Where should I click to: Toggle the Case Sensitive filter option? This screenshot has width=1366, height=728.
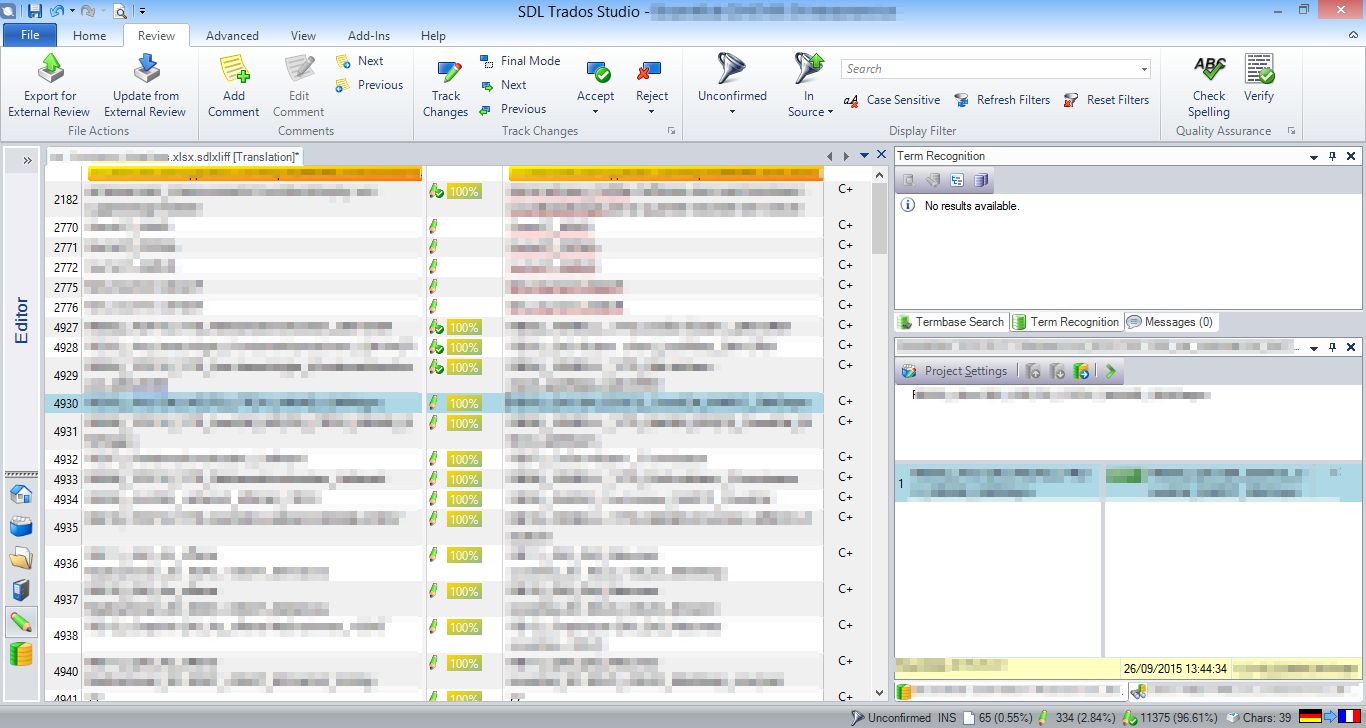click(892, 100)
